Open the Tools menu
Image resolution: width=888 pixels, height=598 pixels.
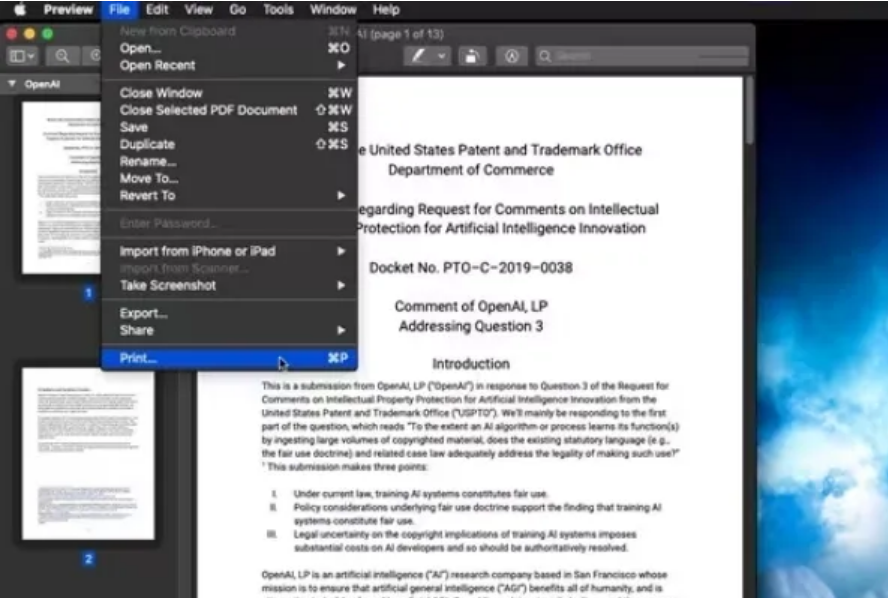click(x=278, y=10)
